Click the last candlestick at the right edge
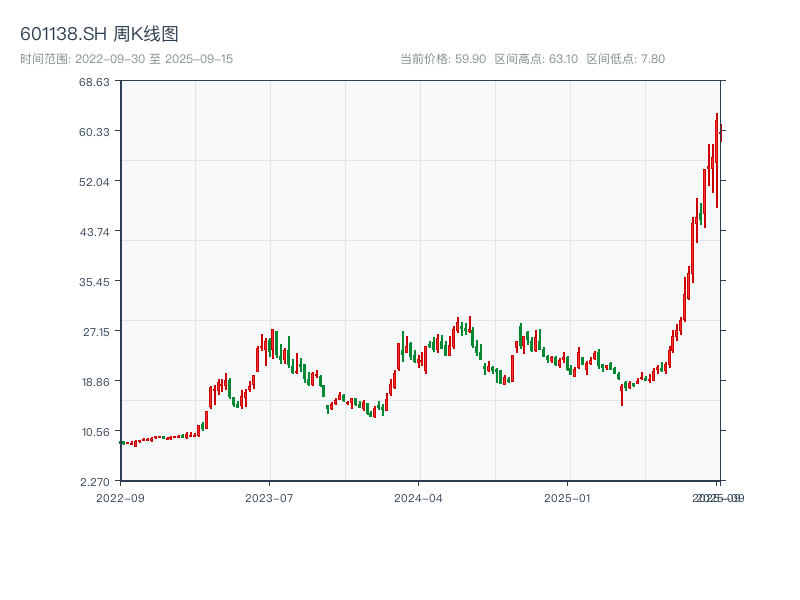The height and width of the screenshot is (600, 800). coord(721,133)
